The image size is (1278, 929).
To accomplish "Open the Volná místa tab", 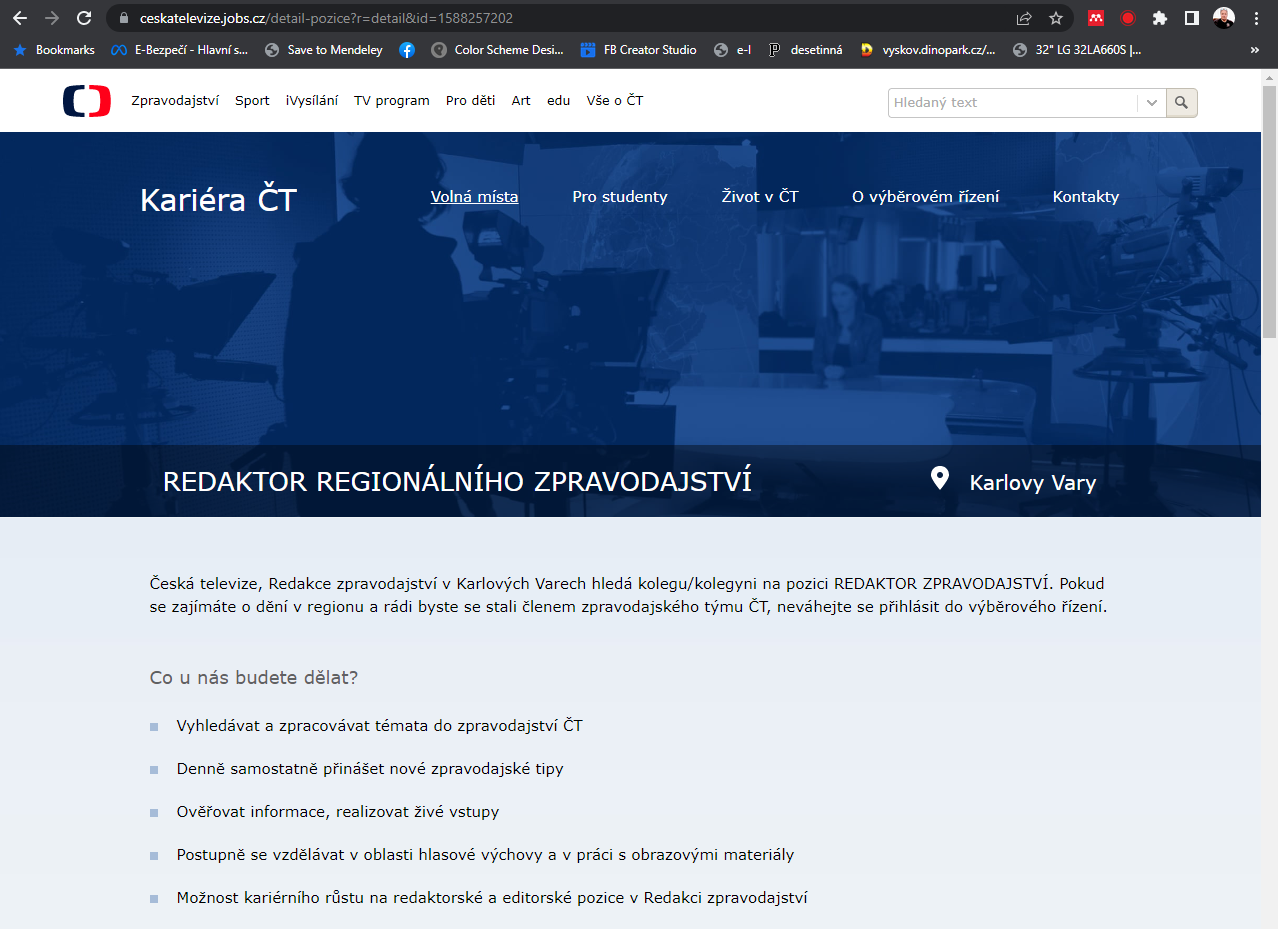I will point(474,196).
